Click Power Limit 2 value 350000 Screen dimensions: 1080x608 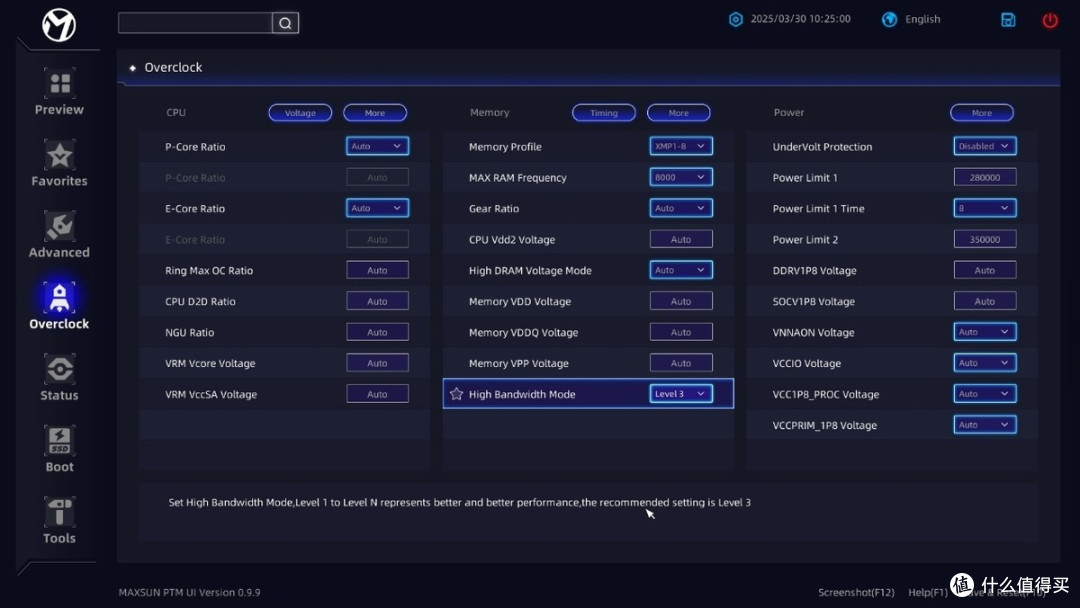point(985,239)
